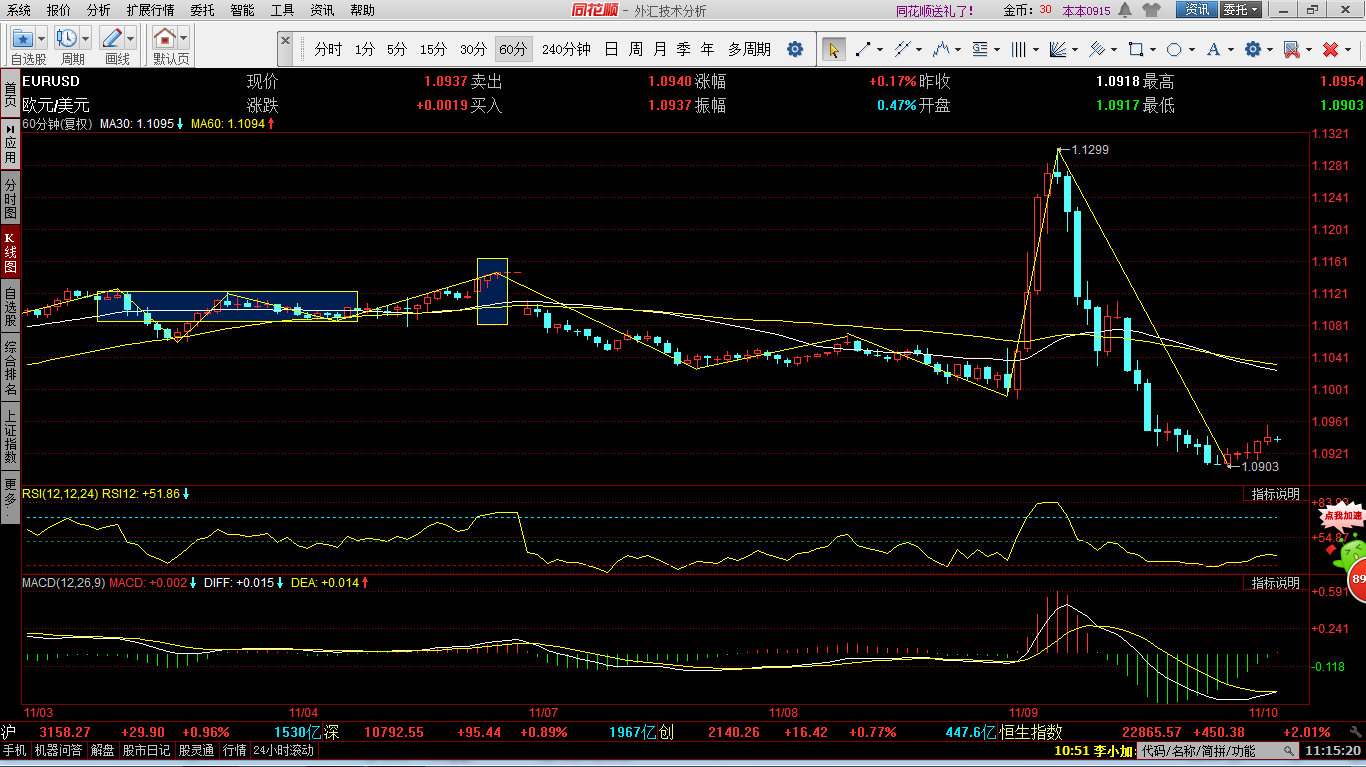Switch to 15分 period
This screenshot has width=1366, height=767.
433,49
